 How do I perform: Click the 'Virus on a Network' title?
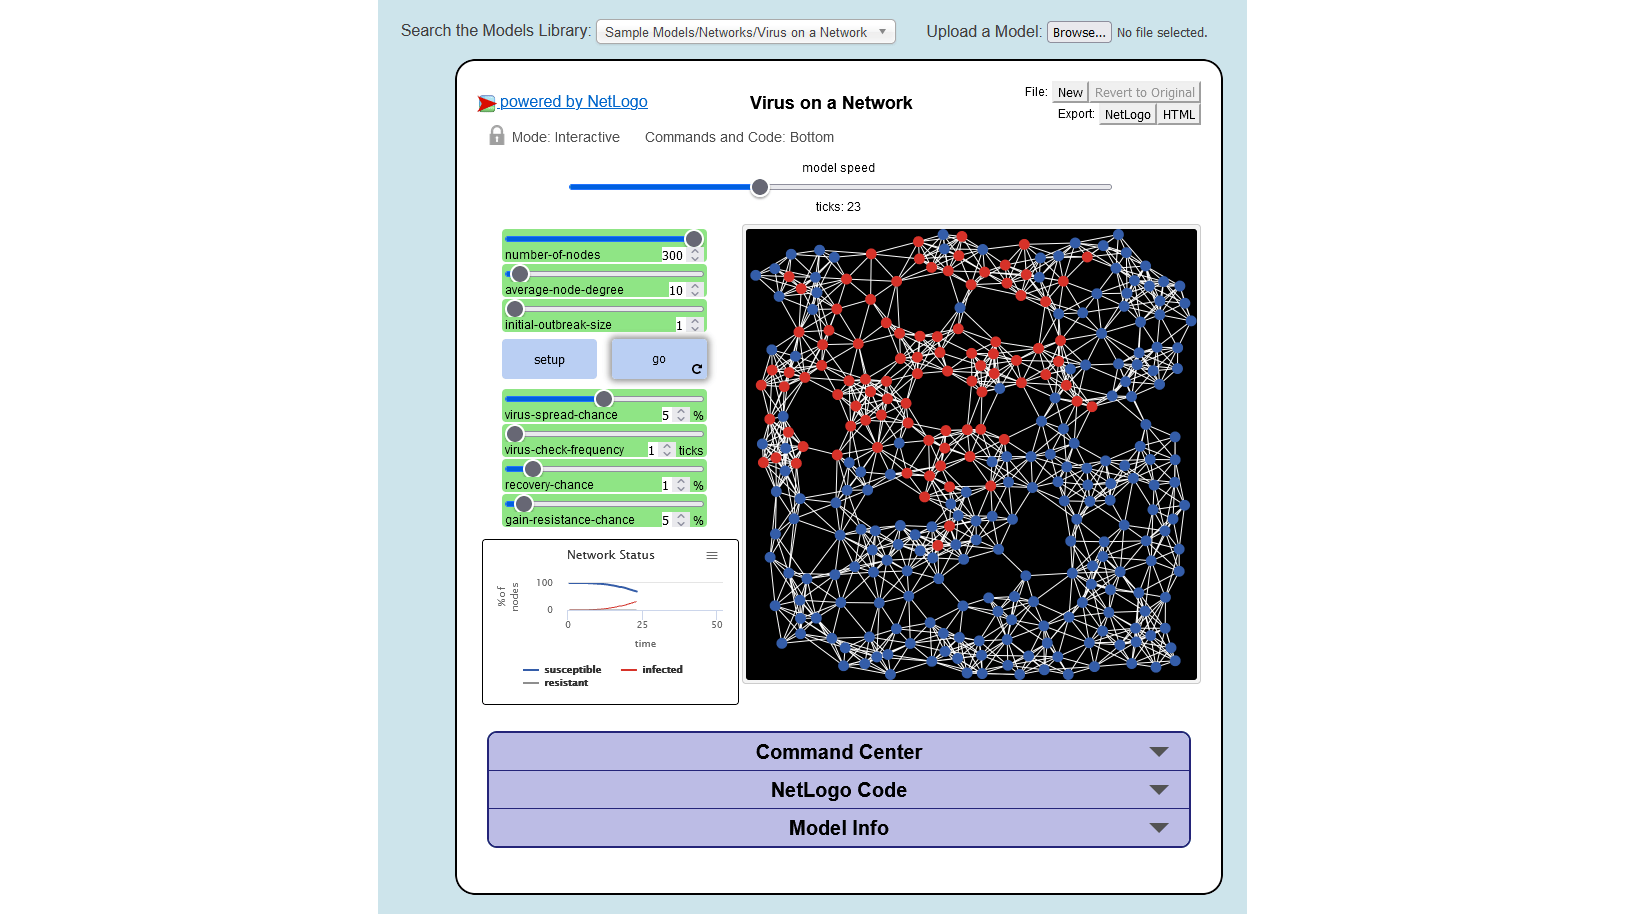tap(831, 103)
